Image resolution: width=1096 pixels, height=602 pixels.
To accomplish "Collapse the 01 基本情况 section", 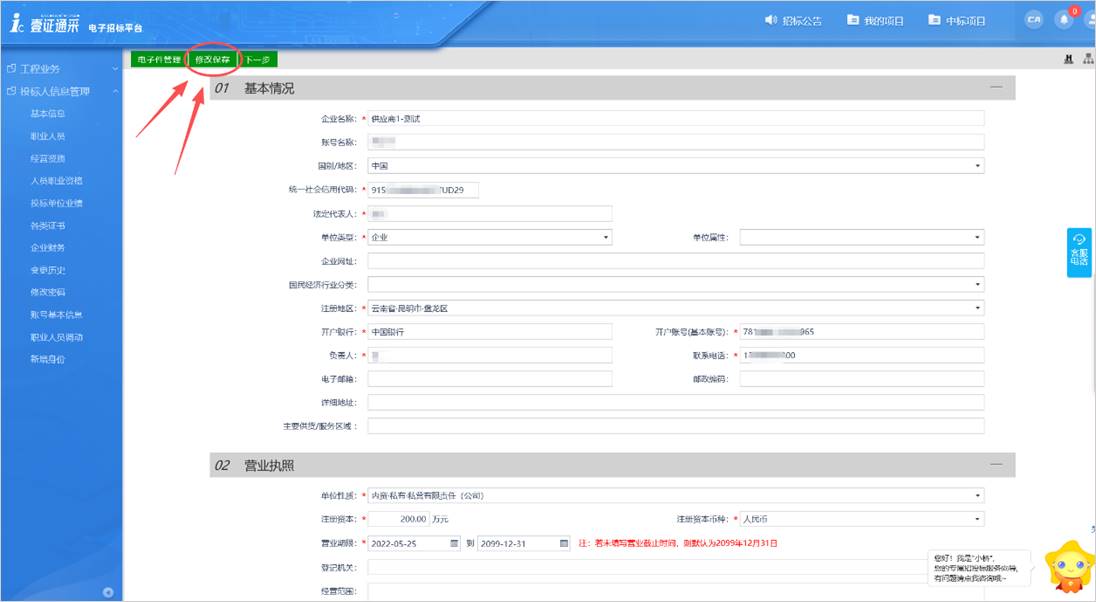I will point(995,88).
